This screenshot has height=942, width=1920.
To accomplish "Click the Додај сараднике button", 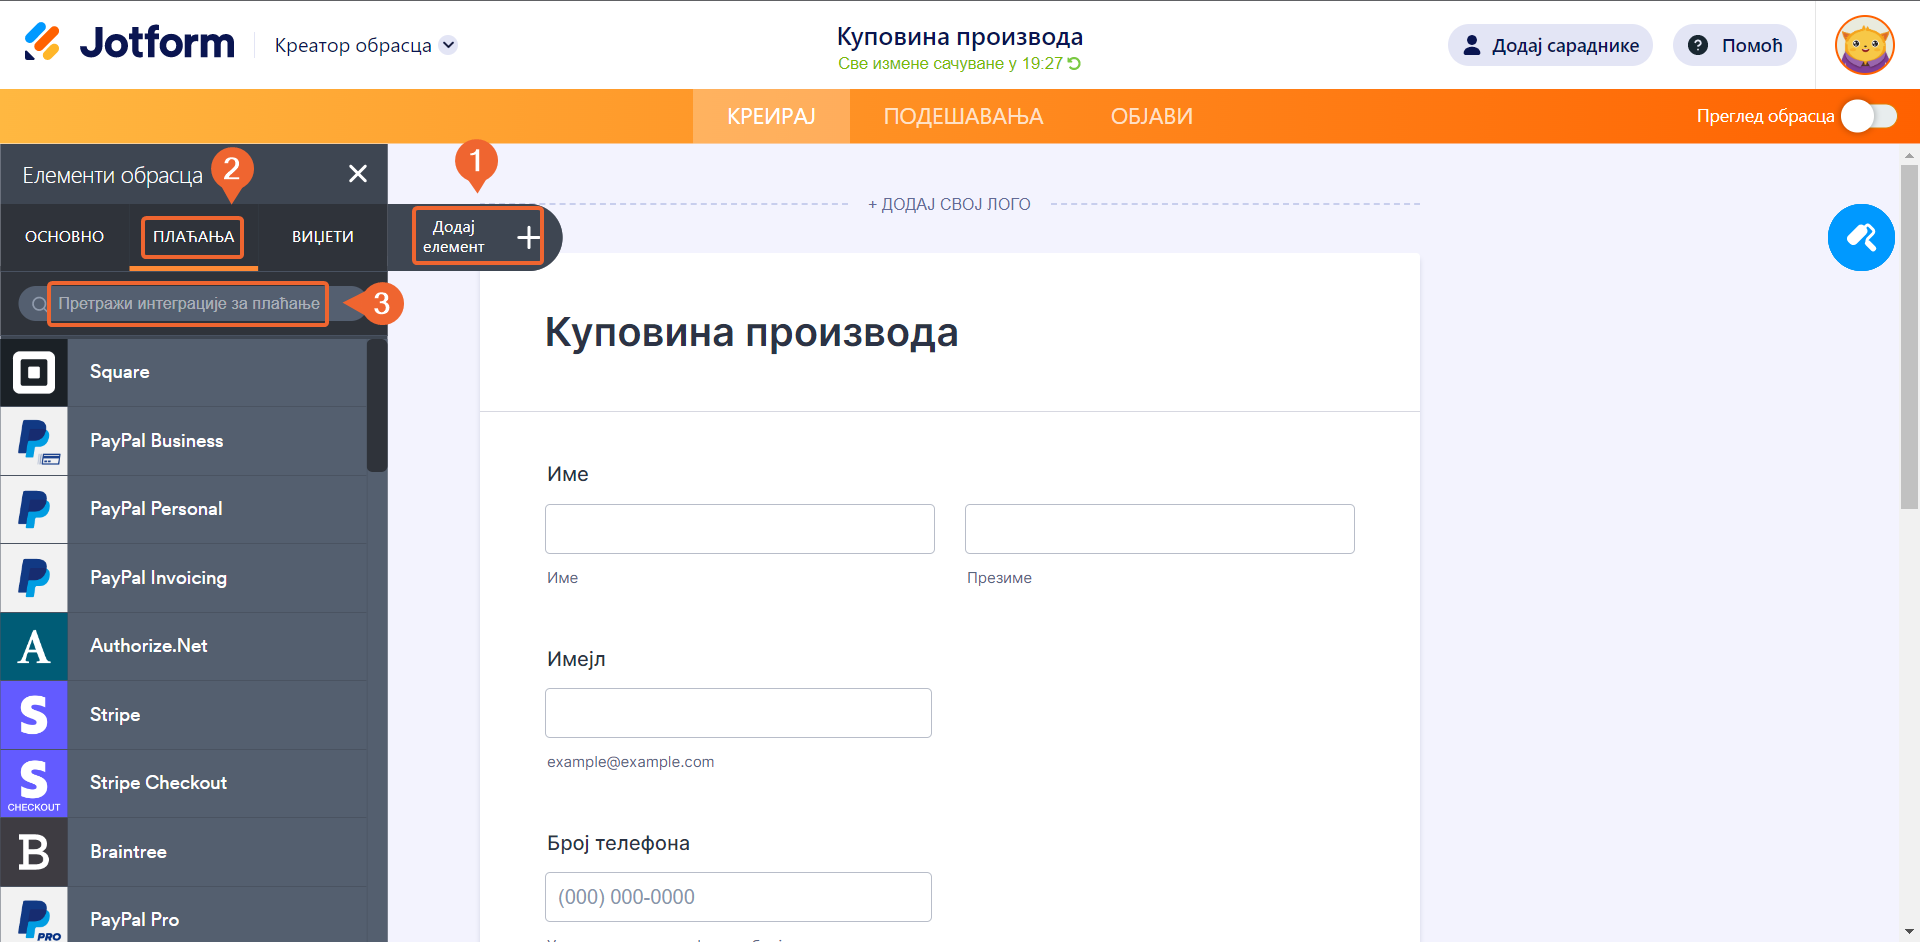I will tap(1550, 45).
